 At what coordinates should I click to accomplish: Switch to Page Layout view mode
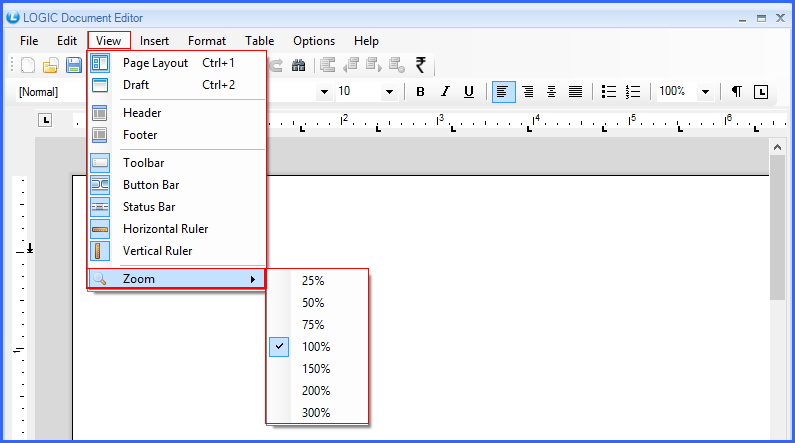click(177, 63)
